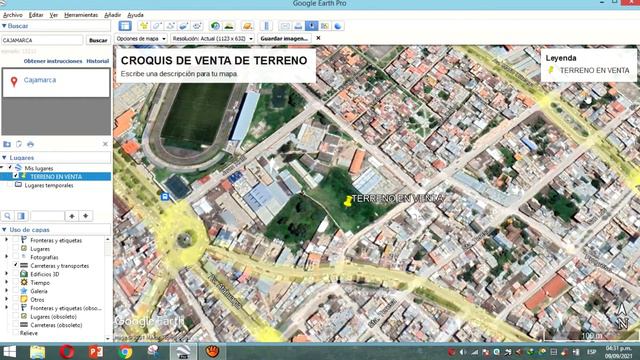Click the highlighted Save Image toolbar icon
Viewport: 640px width, 360px height.
pos(311,26)
